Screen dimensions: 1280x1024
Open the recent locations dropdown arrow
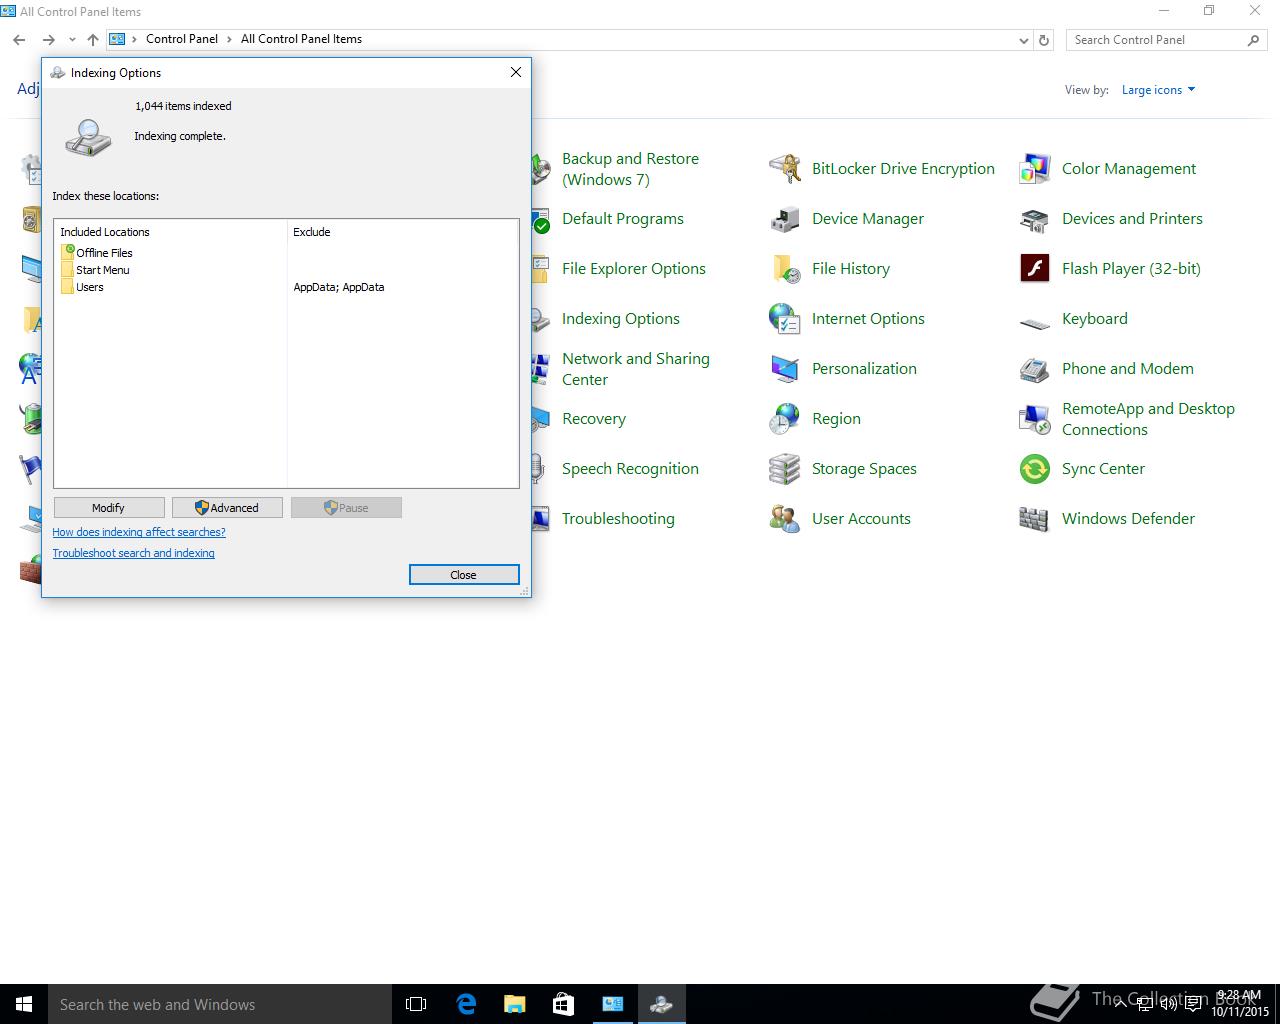point(72,40)
